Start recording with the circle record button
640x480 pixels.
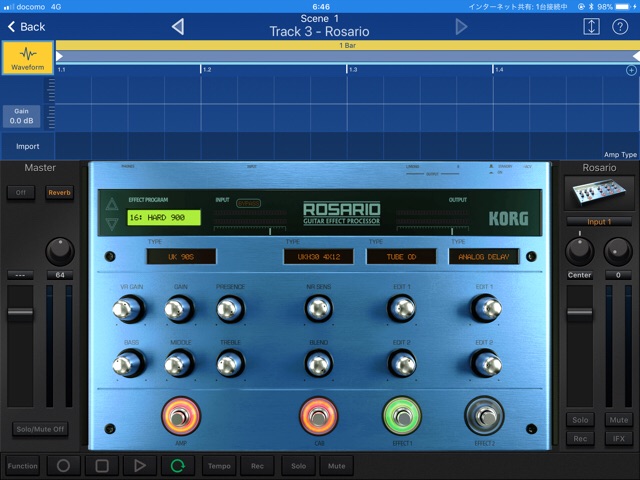(63, 466)
